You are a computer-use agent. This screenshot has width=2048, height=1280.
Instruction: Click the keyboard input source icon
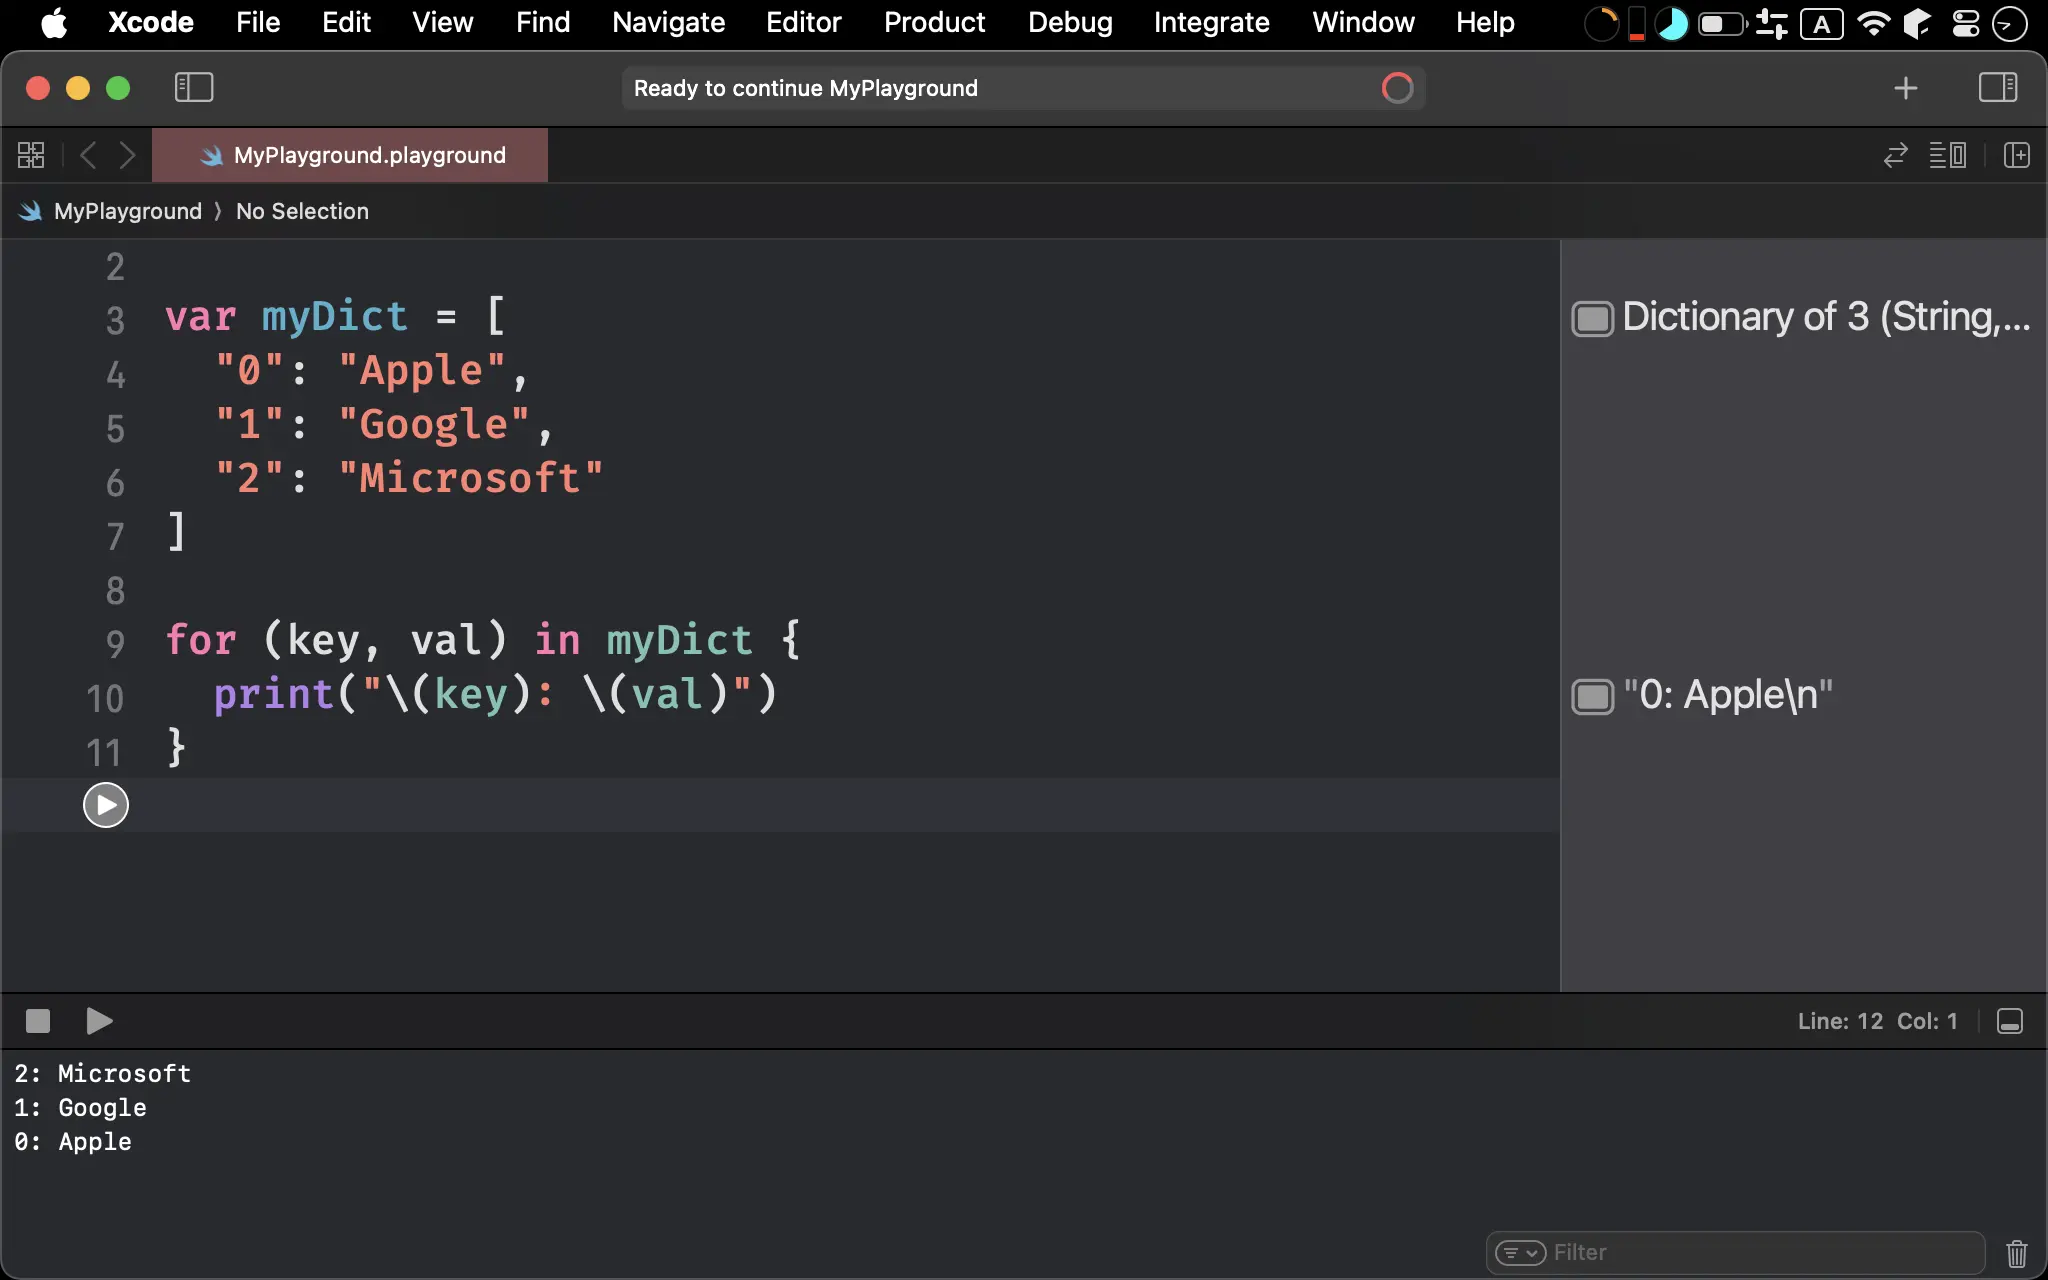point(1821,24)
